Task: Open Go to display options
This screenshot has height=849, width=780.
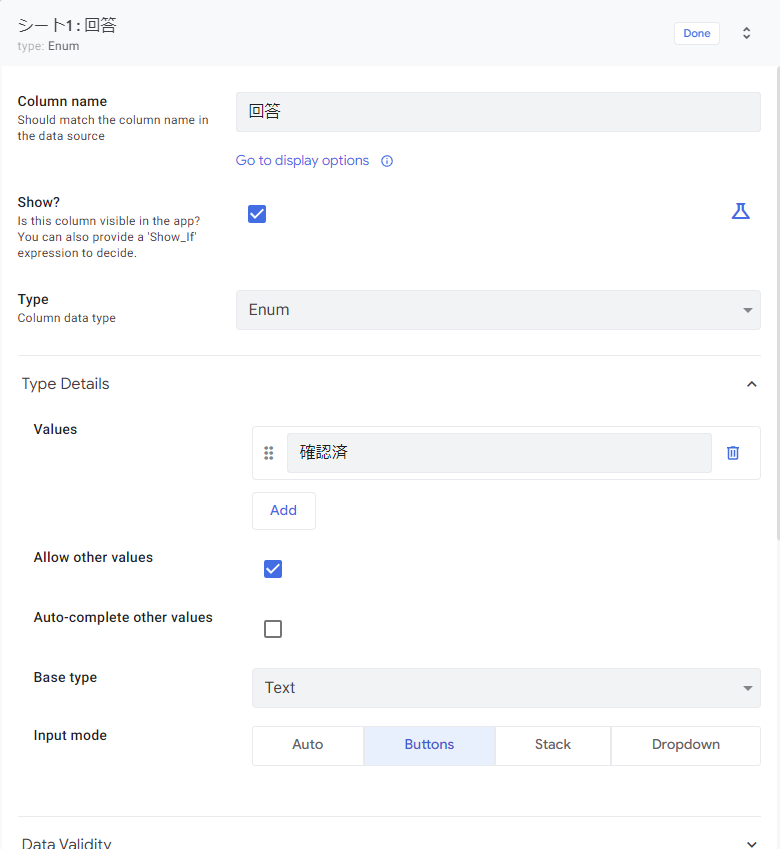Action: [x=300, y=160]
